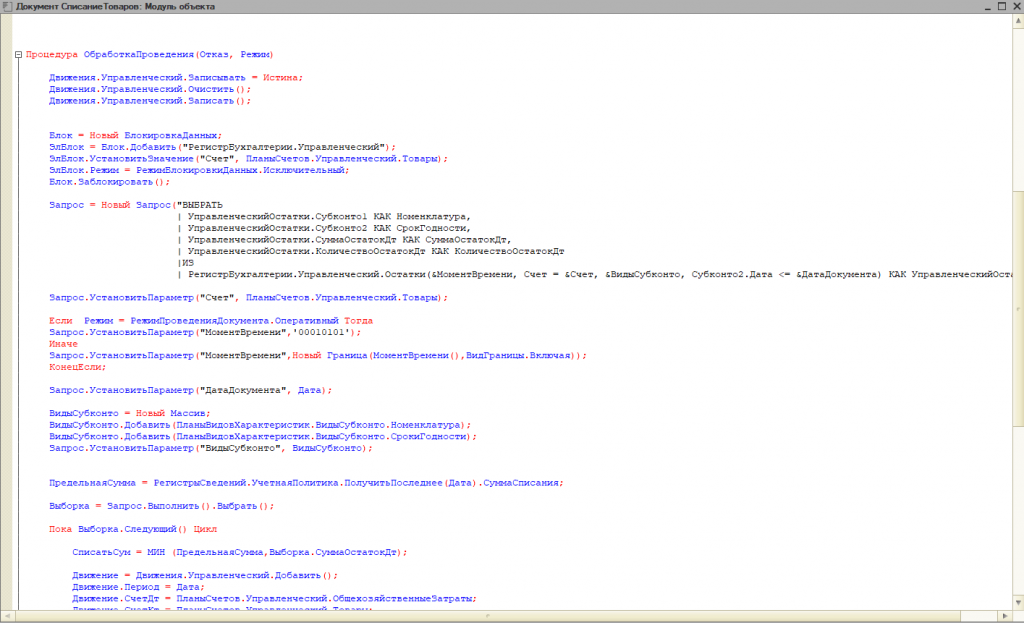Image resolution: width=1024 pixels, height=623 pixels.
Task: Click the line 'Блок = Новый БлокировкаДанных;'
Action: 135,136
